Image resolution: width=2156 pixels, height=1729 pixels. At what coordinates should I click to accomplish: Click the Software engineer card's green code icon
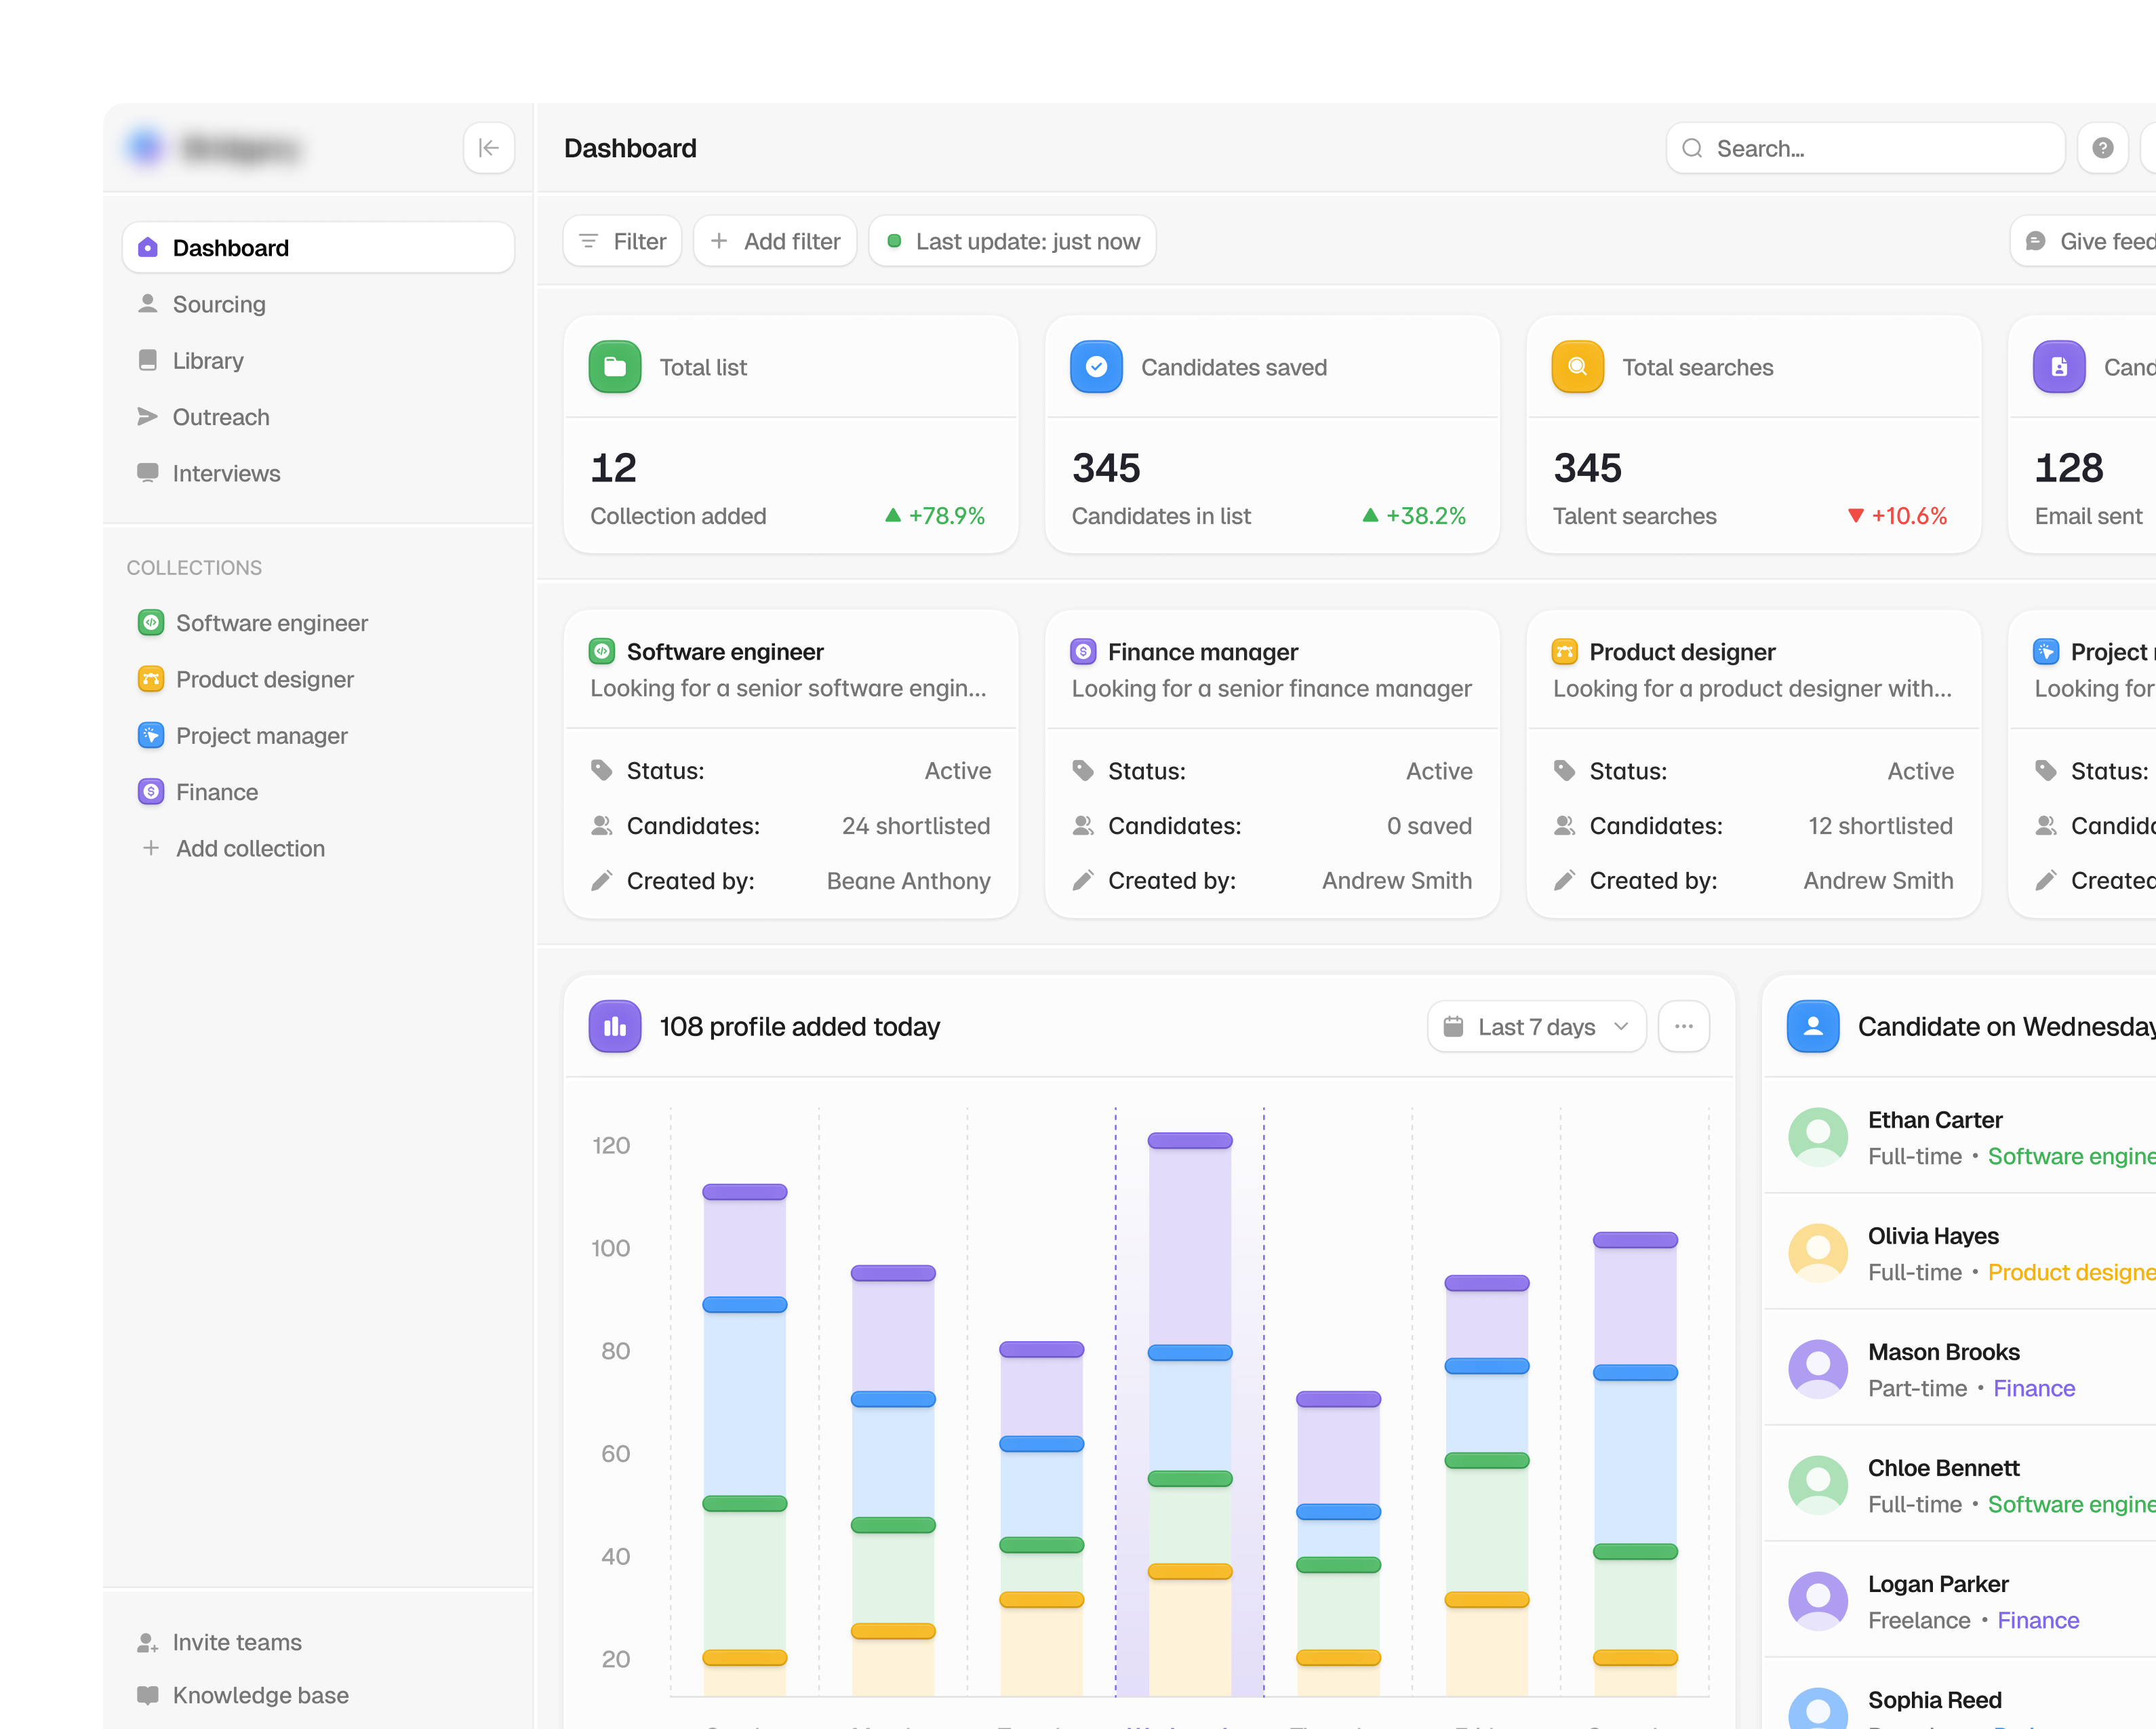click(602, 652)
